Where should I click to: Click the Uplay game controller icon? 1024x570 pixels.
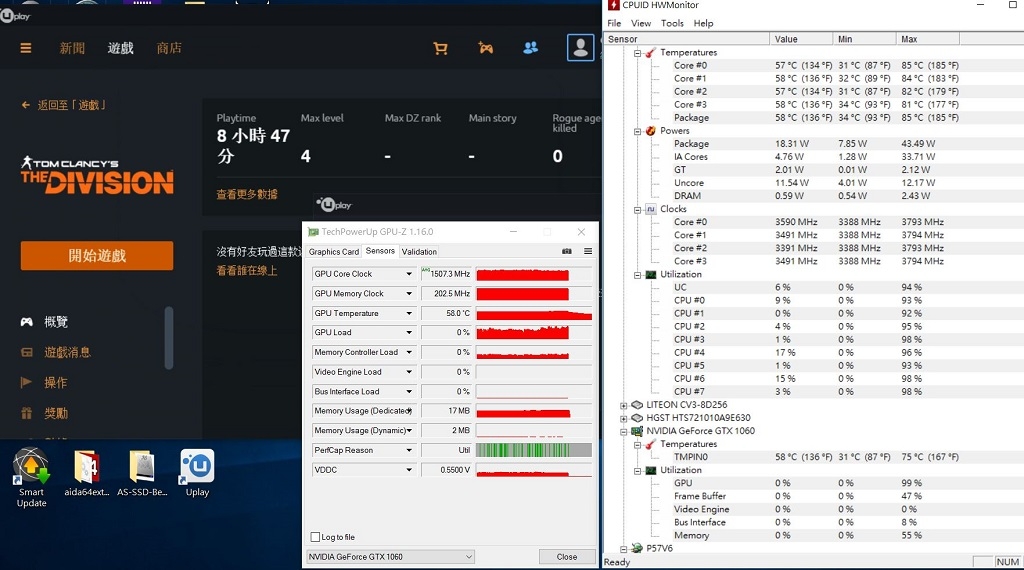[x=485, y=48]
